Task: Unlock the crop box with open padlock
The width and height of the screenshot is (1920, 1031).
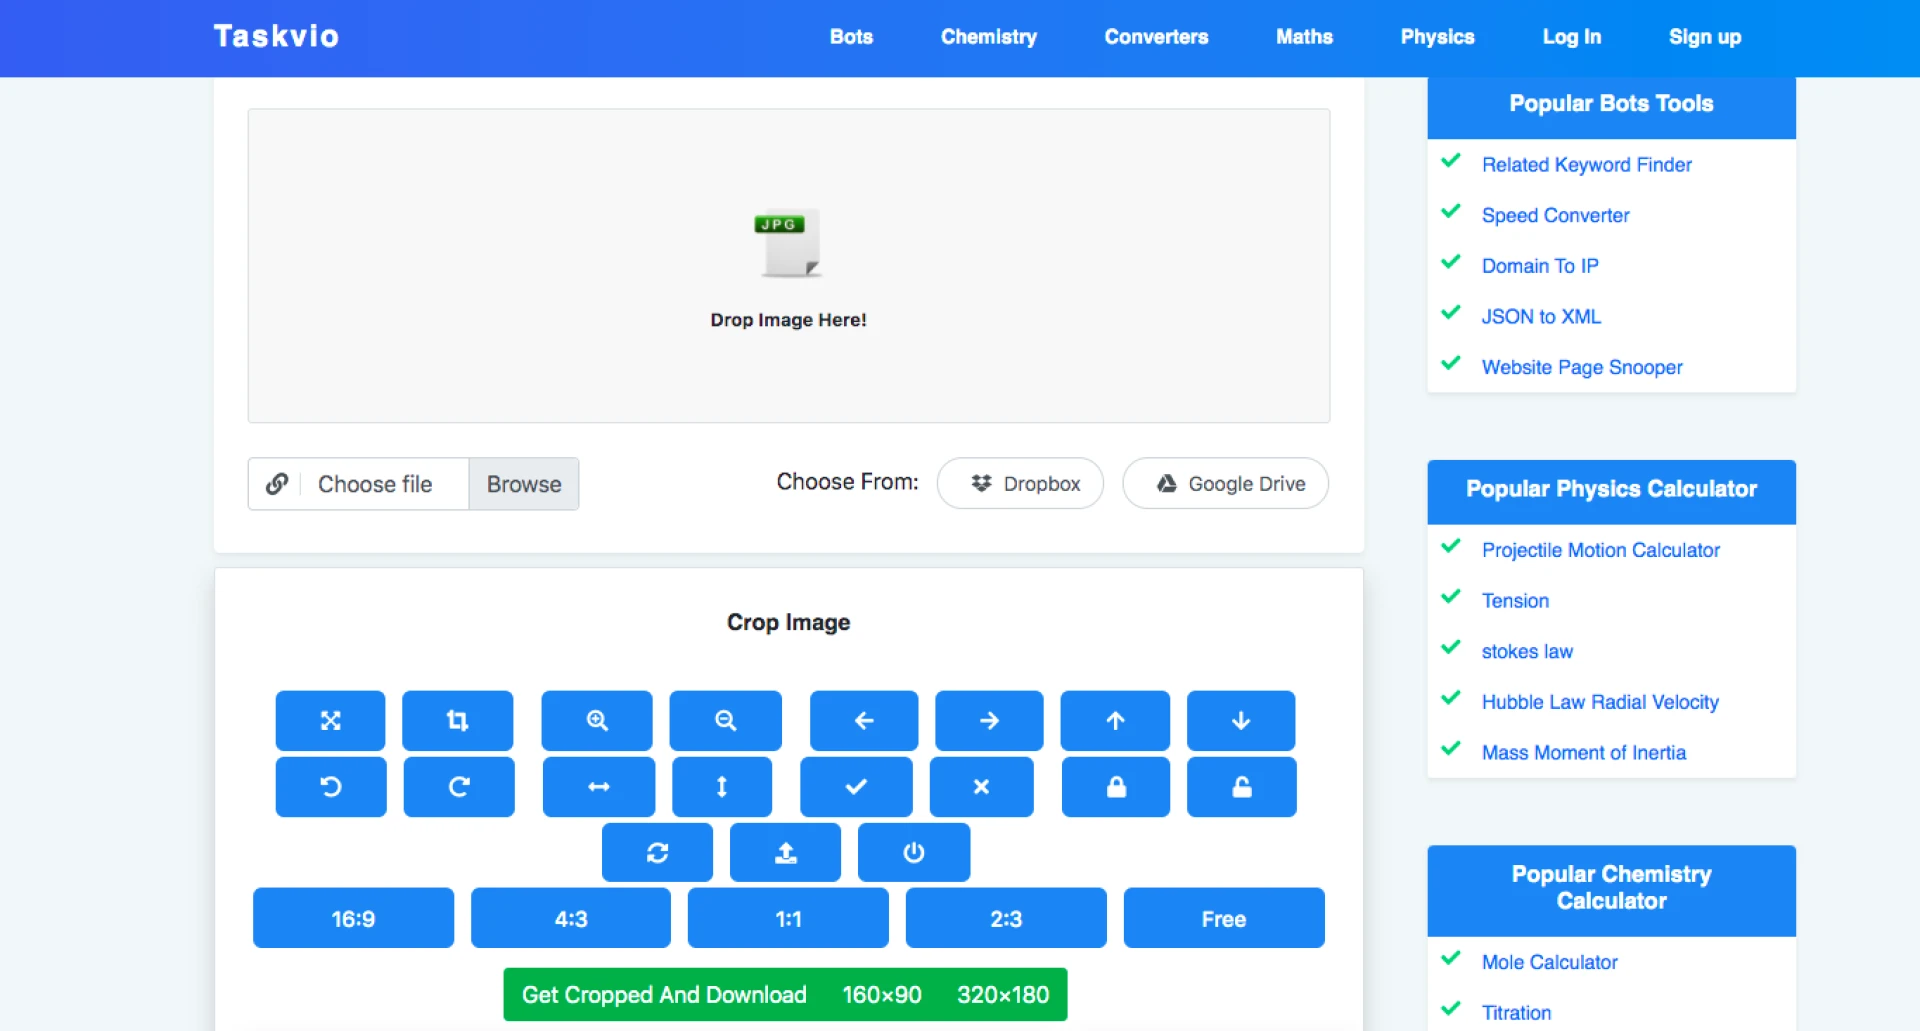Action: tap(1241, 787)
